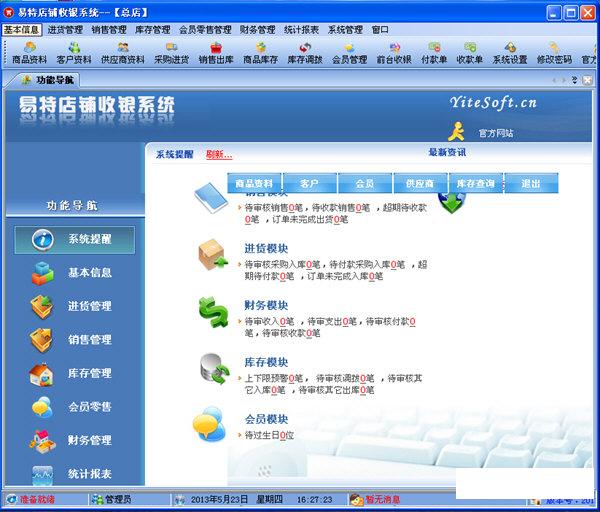
Task: Open the 销售管理 menu
Action: pyautogui.click(x=109, y=29)
